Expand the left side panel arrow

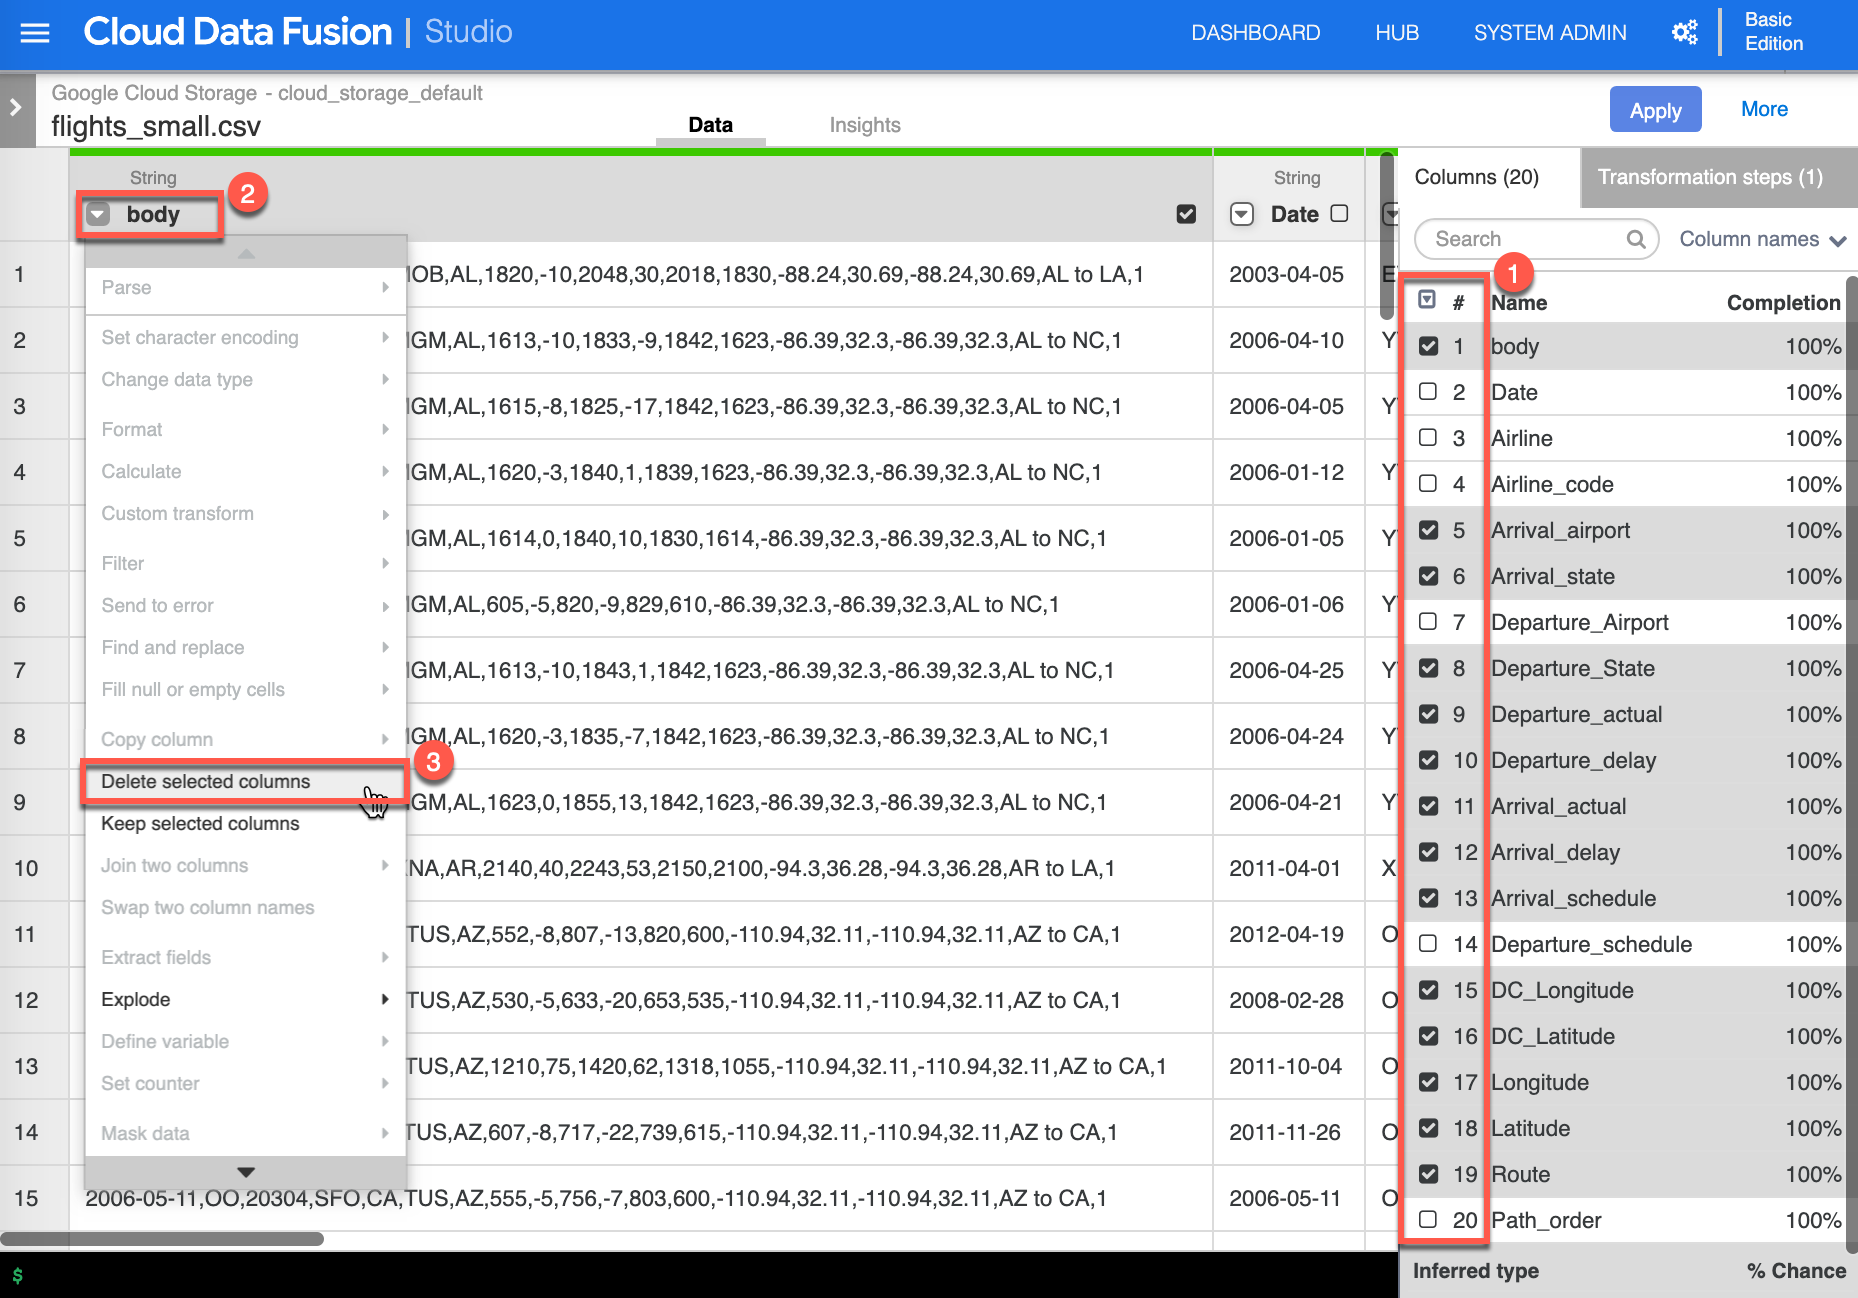click(x=16, y=107)
